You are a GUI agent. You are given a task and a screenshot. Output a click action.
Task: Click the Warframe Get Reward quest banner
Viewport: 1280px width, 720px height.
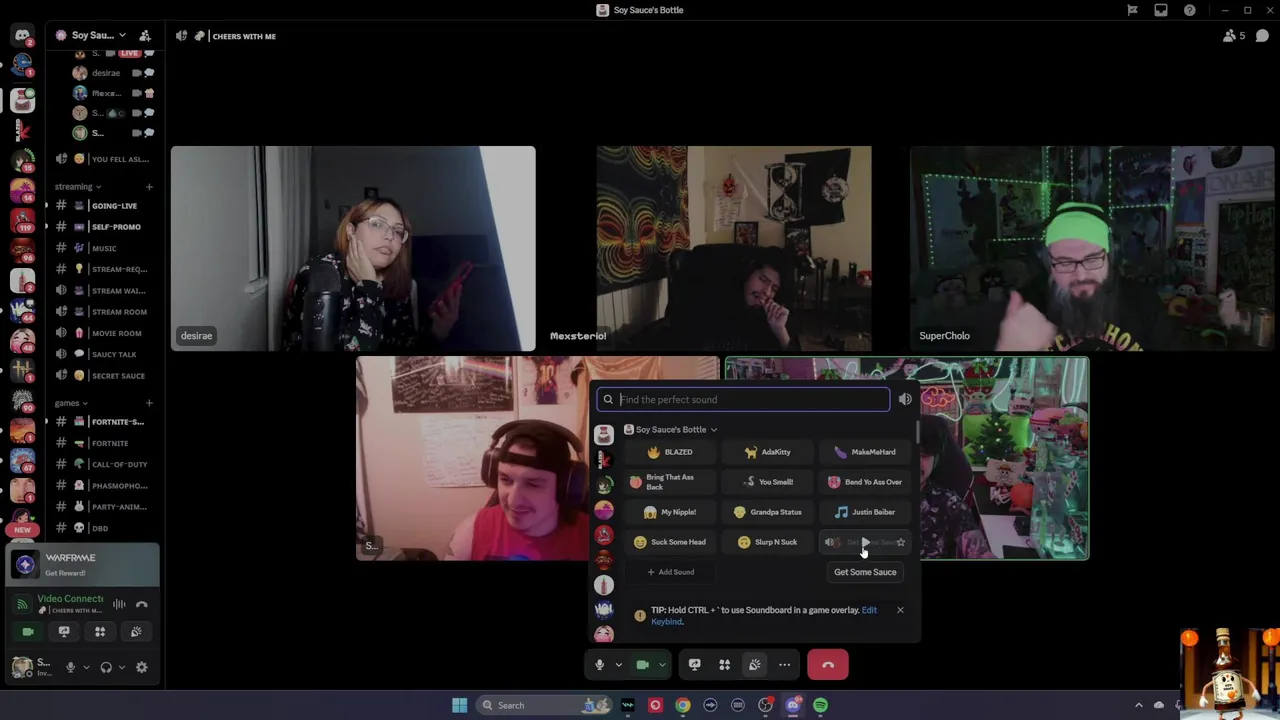(x=83, y=565)
